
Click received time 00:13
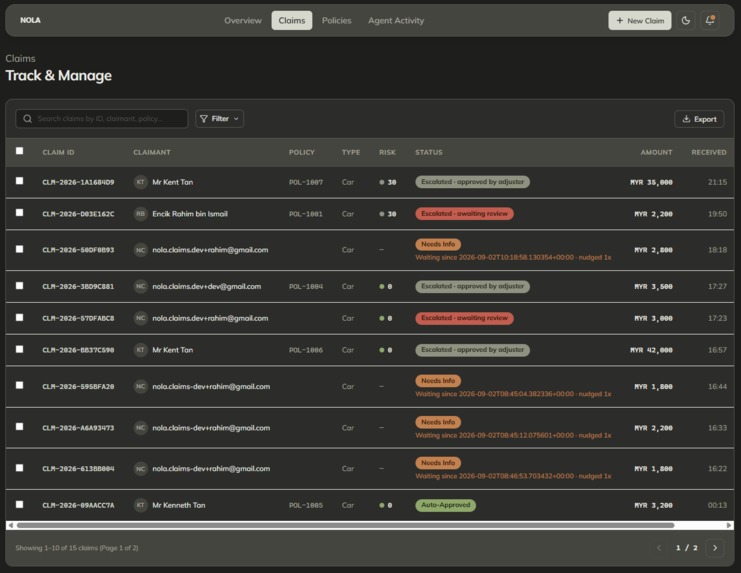[x=717, y=505]
